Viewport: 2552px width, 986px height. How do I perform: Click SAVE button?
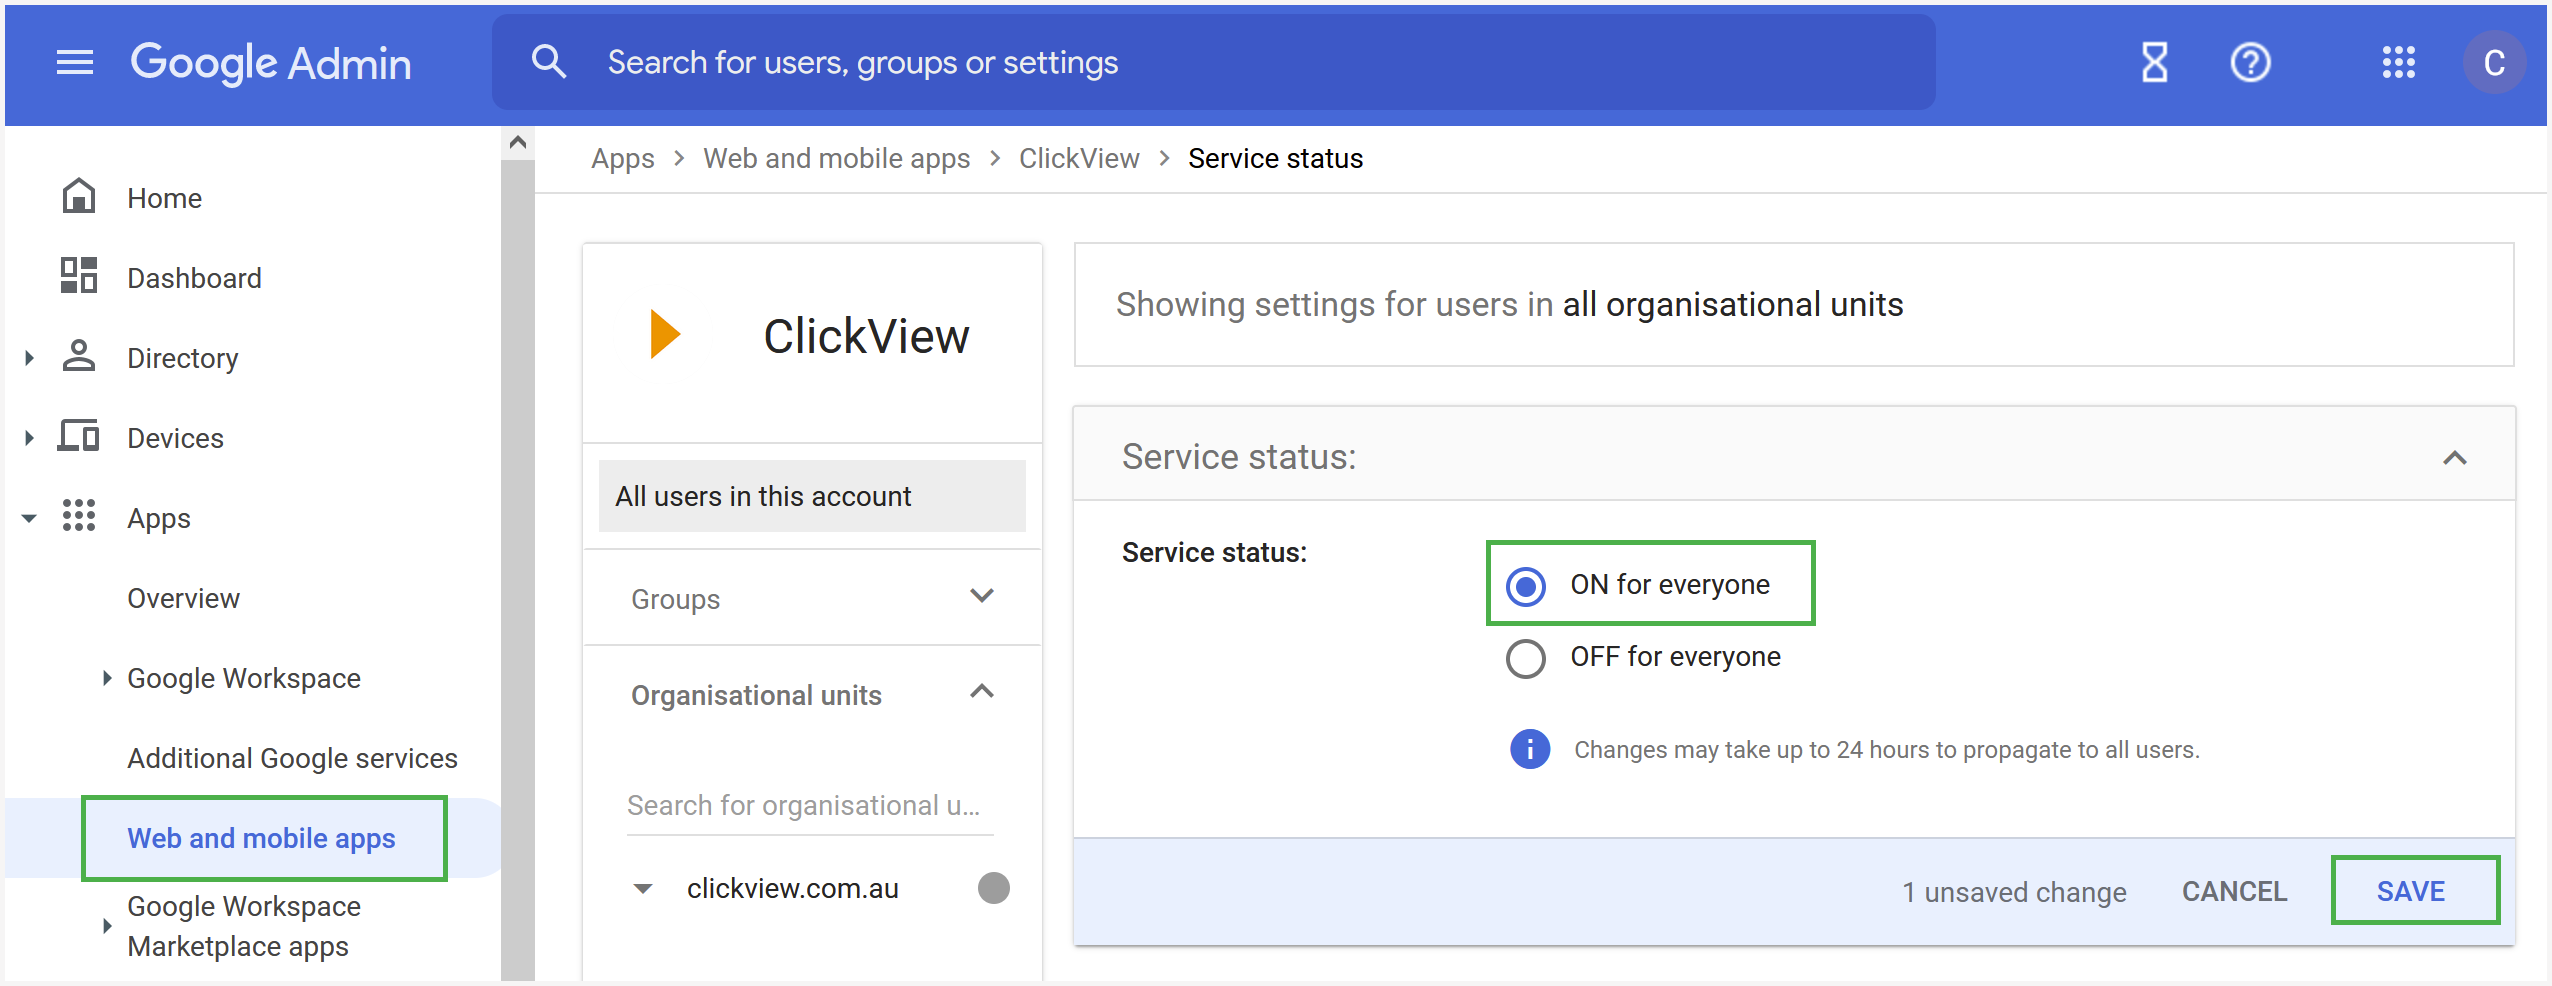coord(2410,891)
